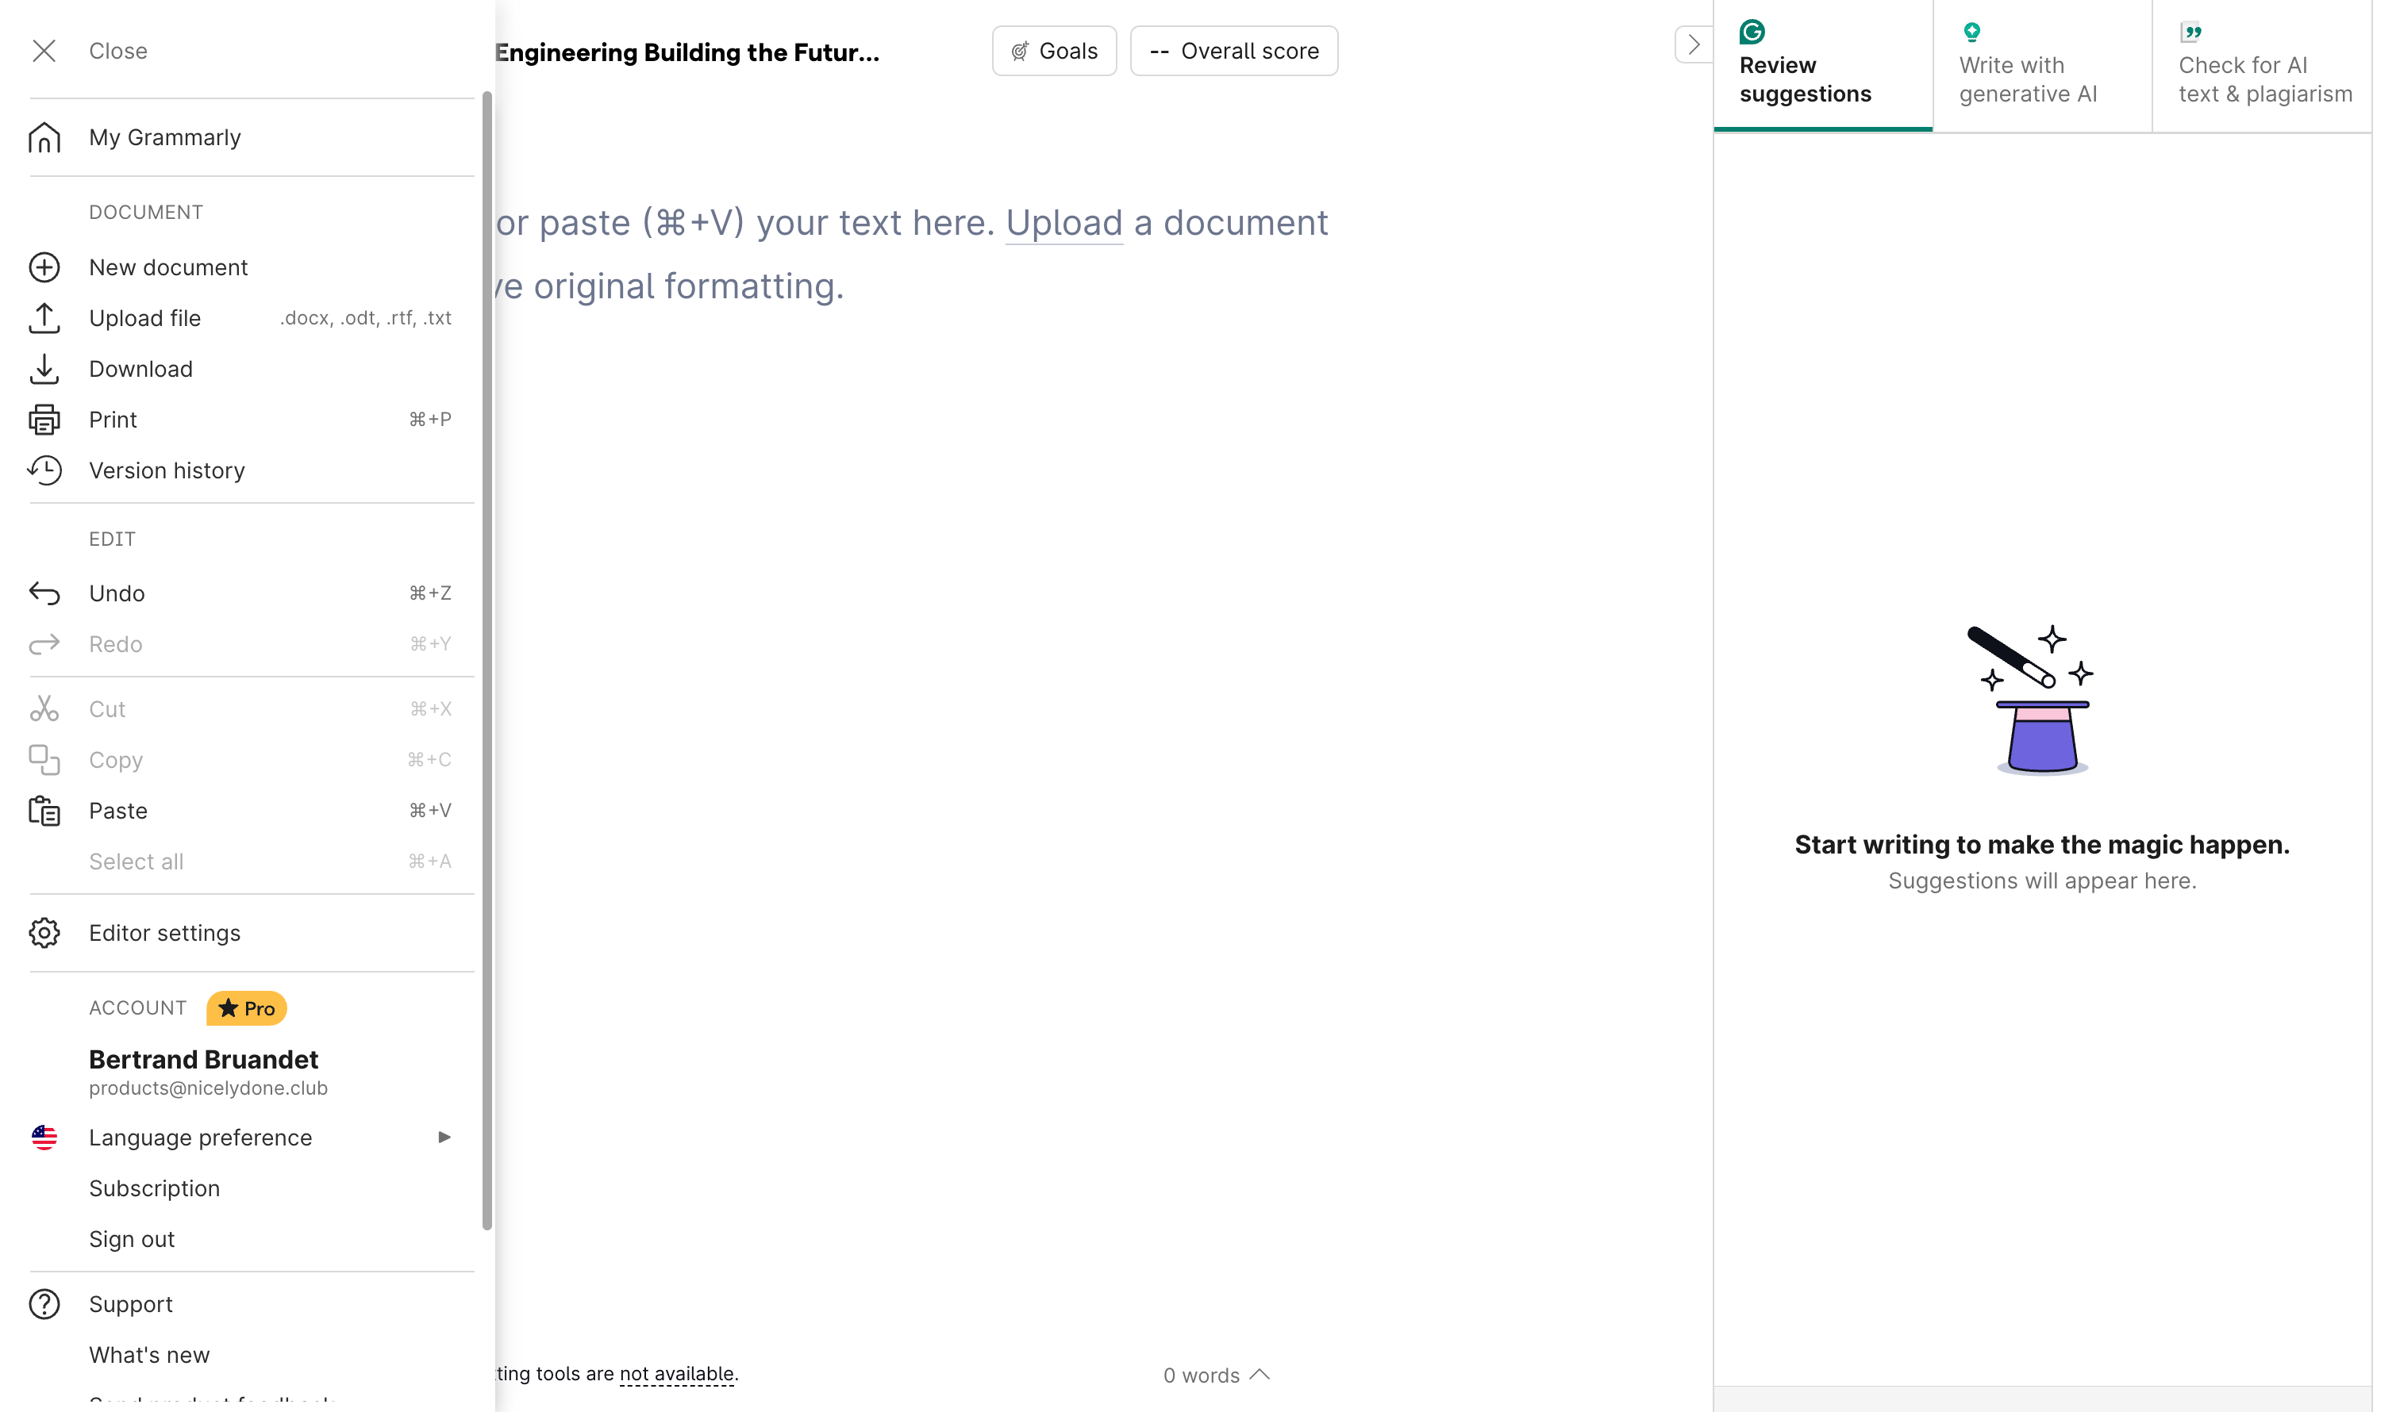This screenshot has width=2400, height=1412.
Task: Expand Language preference submenu arrow
Action: pyautogui.click(x=444, y=1138)
